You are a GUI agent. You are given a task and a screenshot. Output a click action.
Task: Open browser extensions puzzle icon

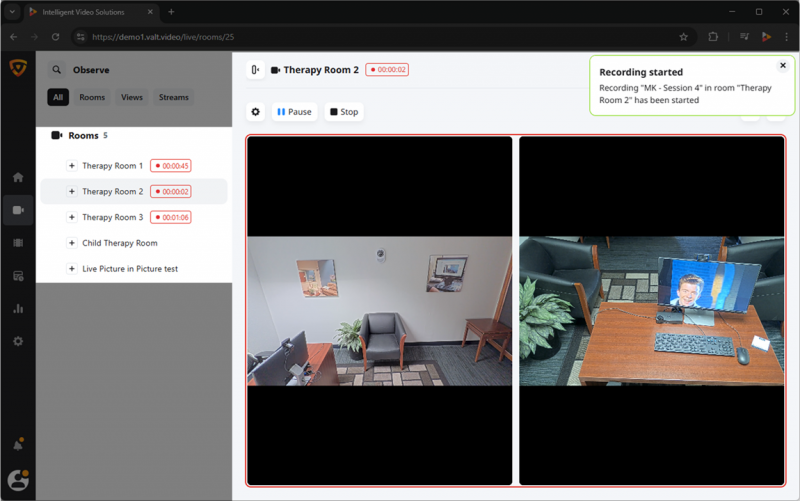pos(713,37)
